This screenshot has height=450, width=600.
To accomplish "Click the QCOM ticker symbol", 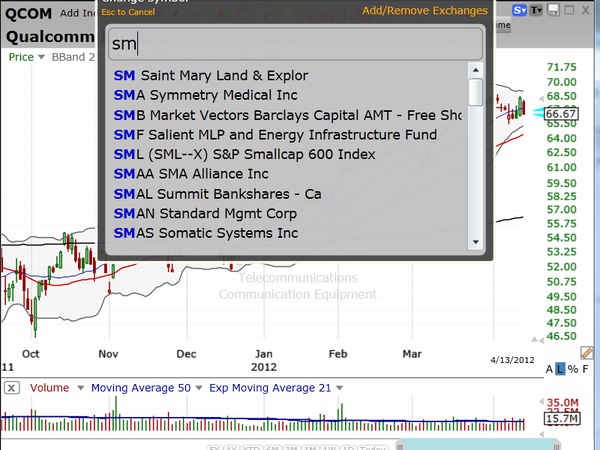I will coord(29,14).
